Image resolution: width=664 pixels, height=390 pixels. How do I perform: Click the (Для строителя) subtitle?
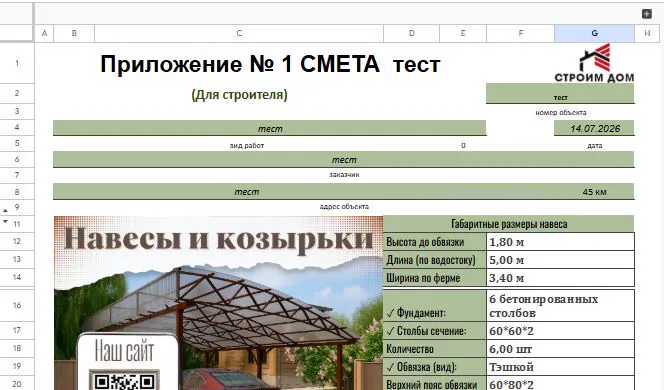point(239,94)
